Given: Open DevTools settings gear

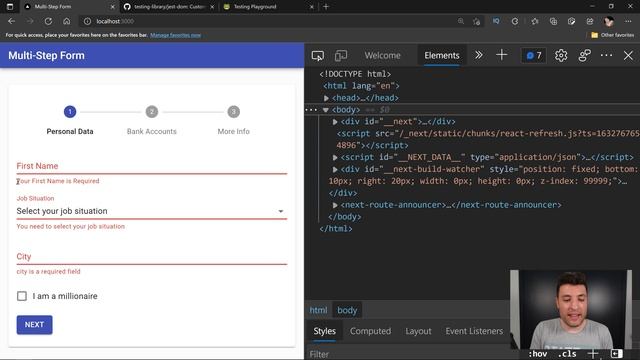Looking at the screenshot, I should click(x=561, y=56).
